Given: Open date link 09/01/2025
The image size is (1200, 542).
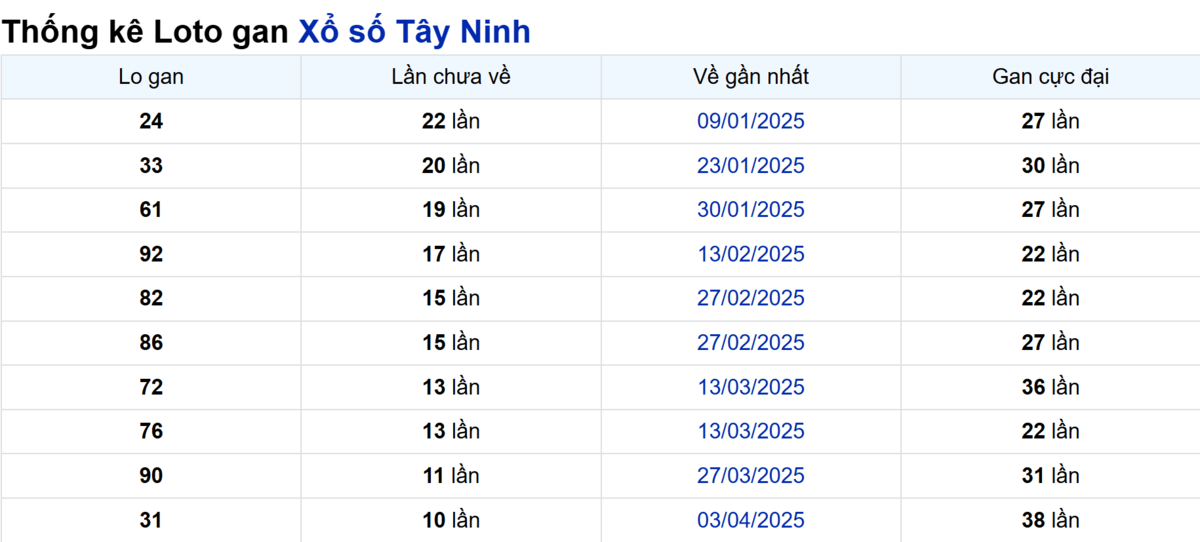Looking at the screenshot, I should click(751, 121).
